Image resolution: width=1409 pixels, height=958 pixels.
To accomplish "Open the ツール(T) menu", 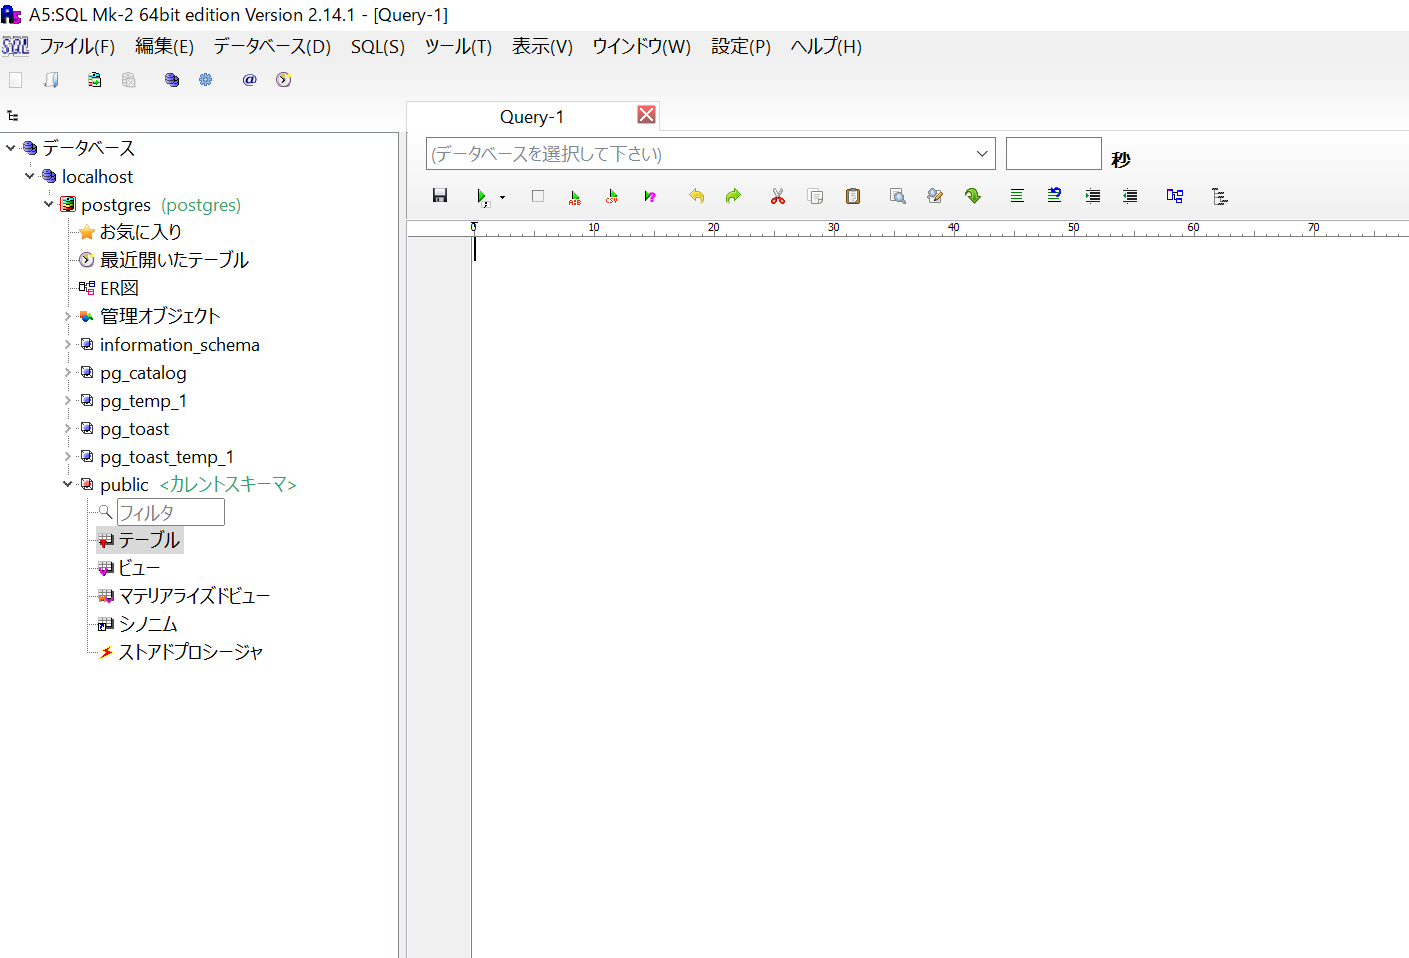I will coord(458,46).
